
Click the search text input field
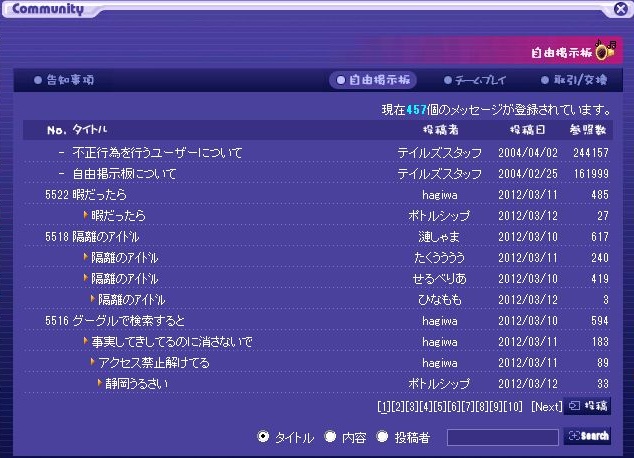[x=502, y=437]
